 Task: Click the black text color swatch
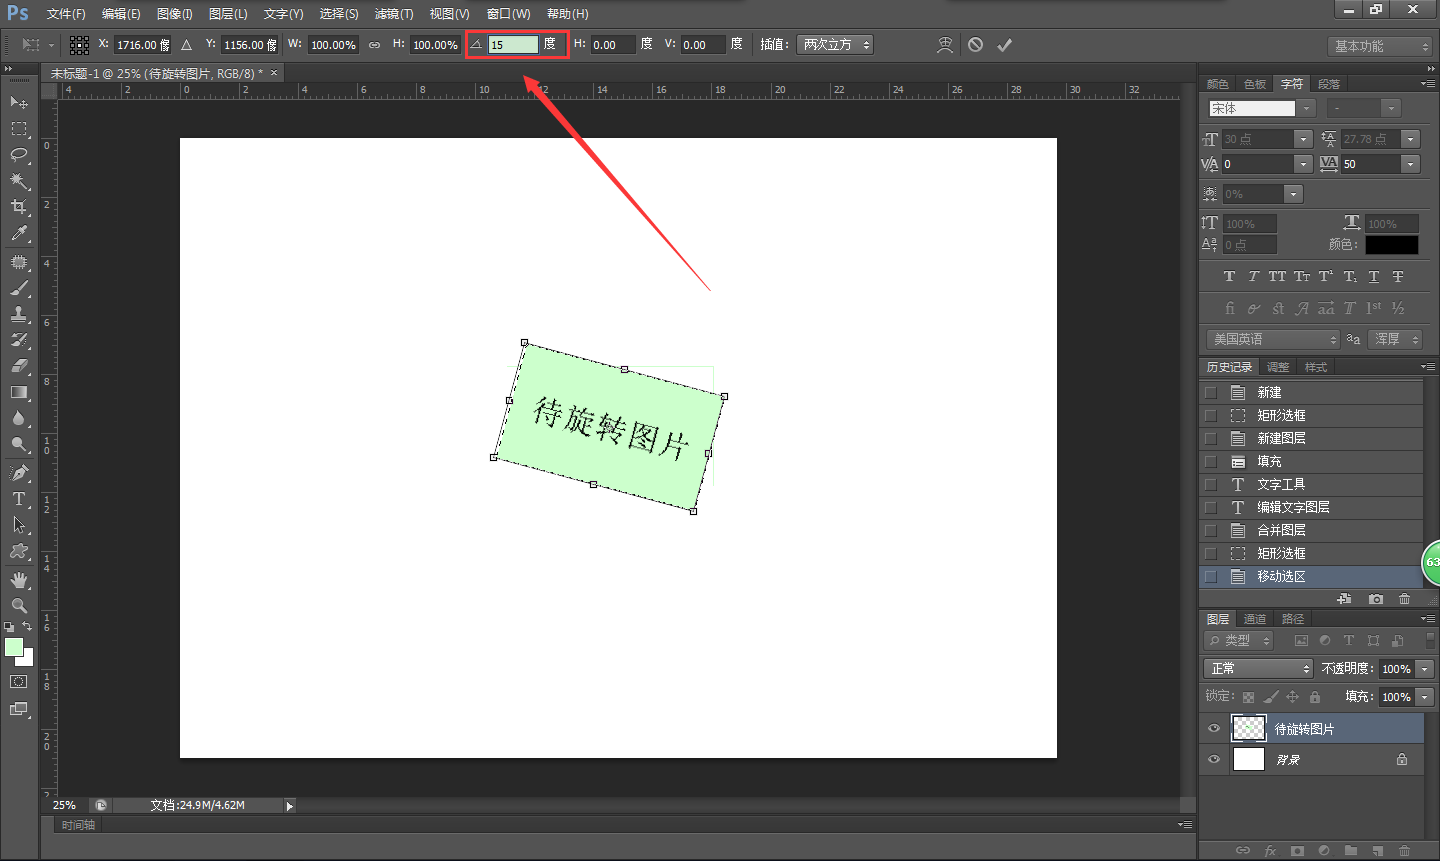[x=1391, y=245]
